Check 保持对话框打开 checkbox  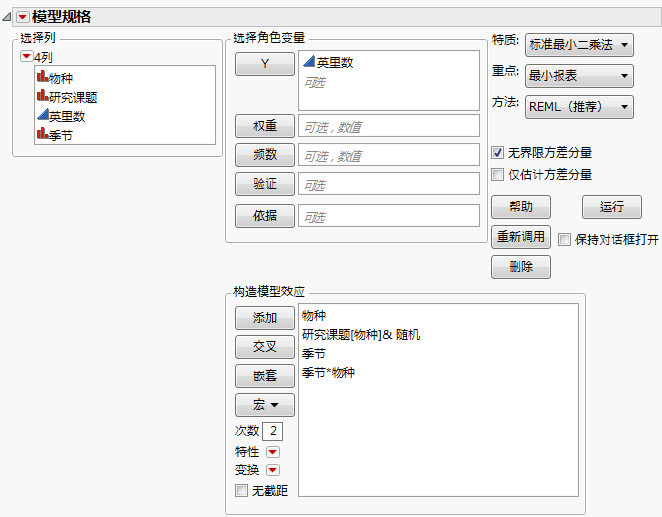(564, 240)
